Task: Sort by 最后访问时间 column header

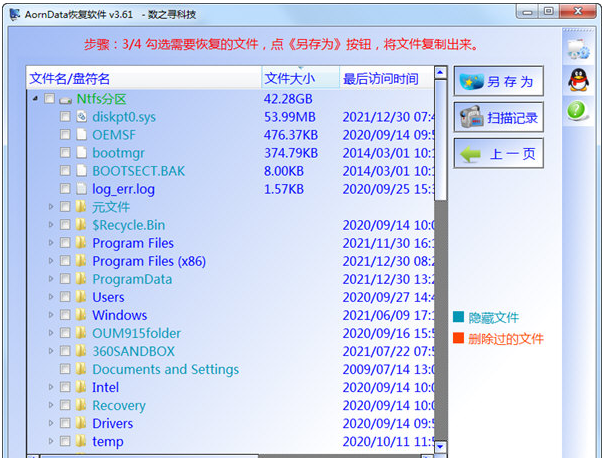Action: 386,78
